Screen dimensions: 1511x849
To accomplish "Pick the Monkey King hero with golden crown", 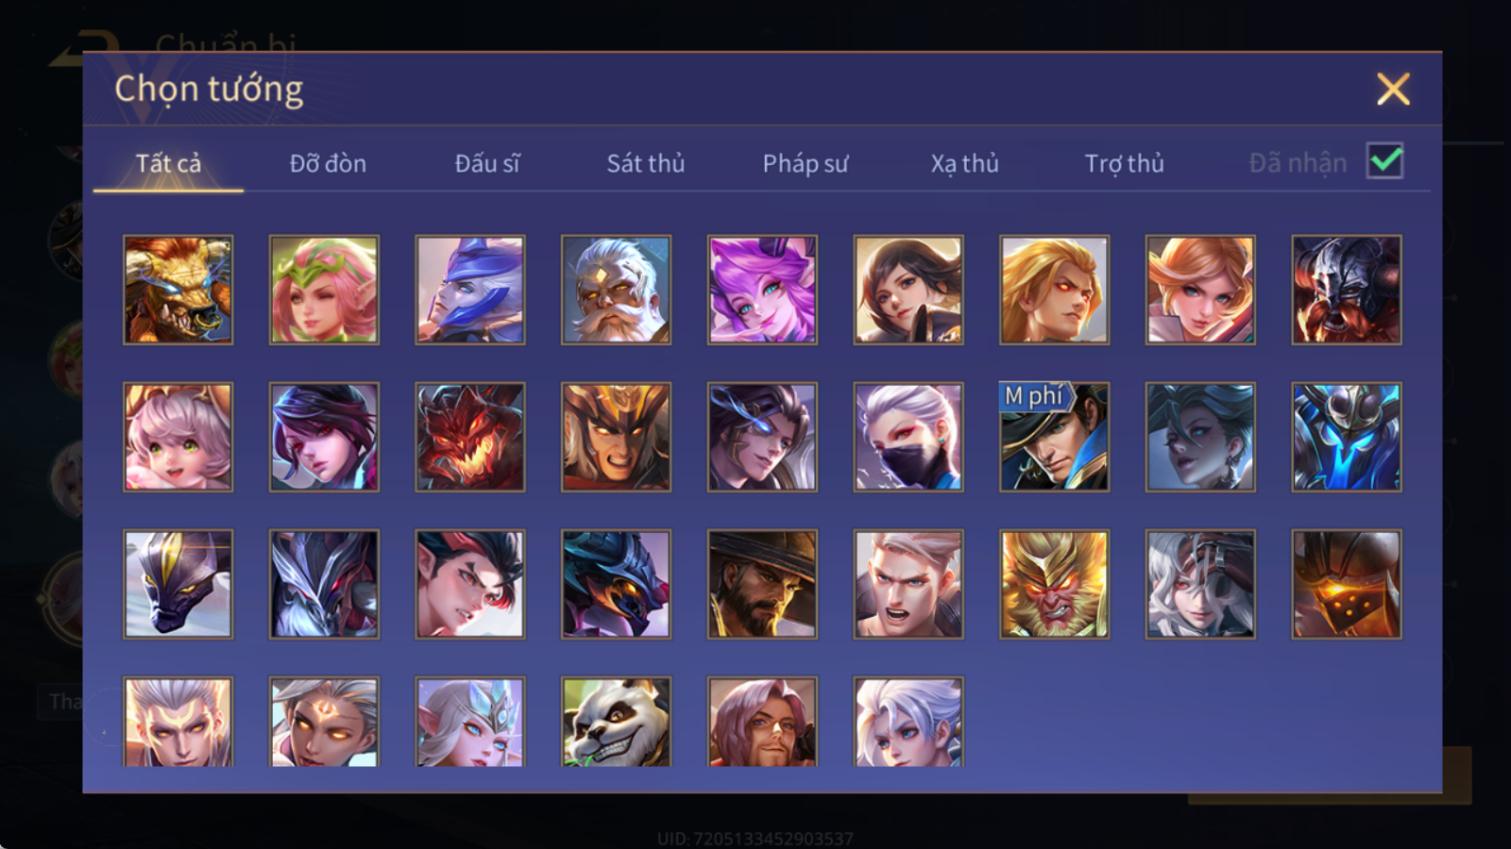I will [x=1054, y=584].
